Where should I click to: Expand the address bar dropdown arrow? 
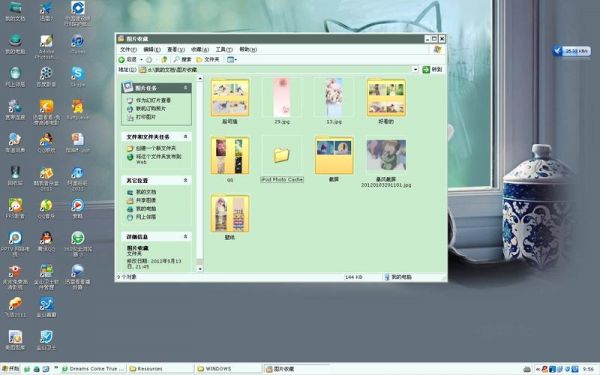click(x=415, y=70)
